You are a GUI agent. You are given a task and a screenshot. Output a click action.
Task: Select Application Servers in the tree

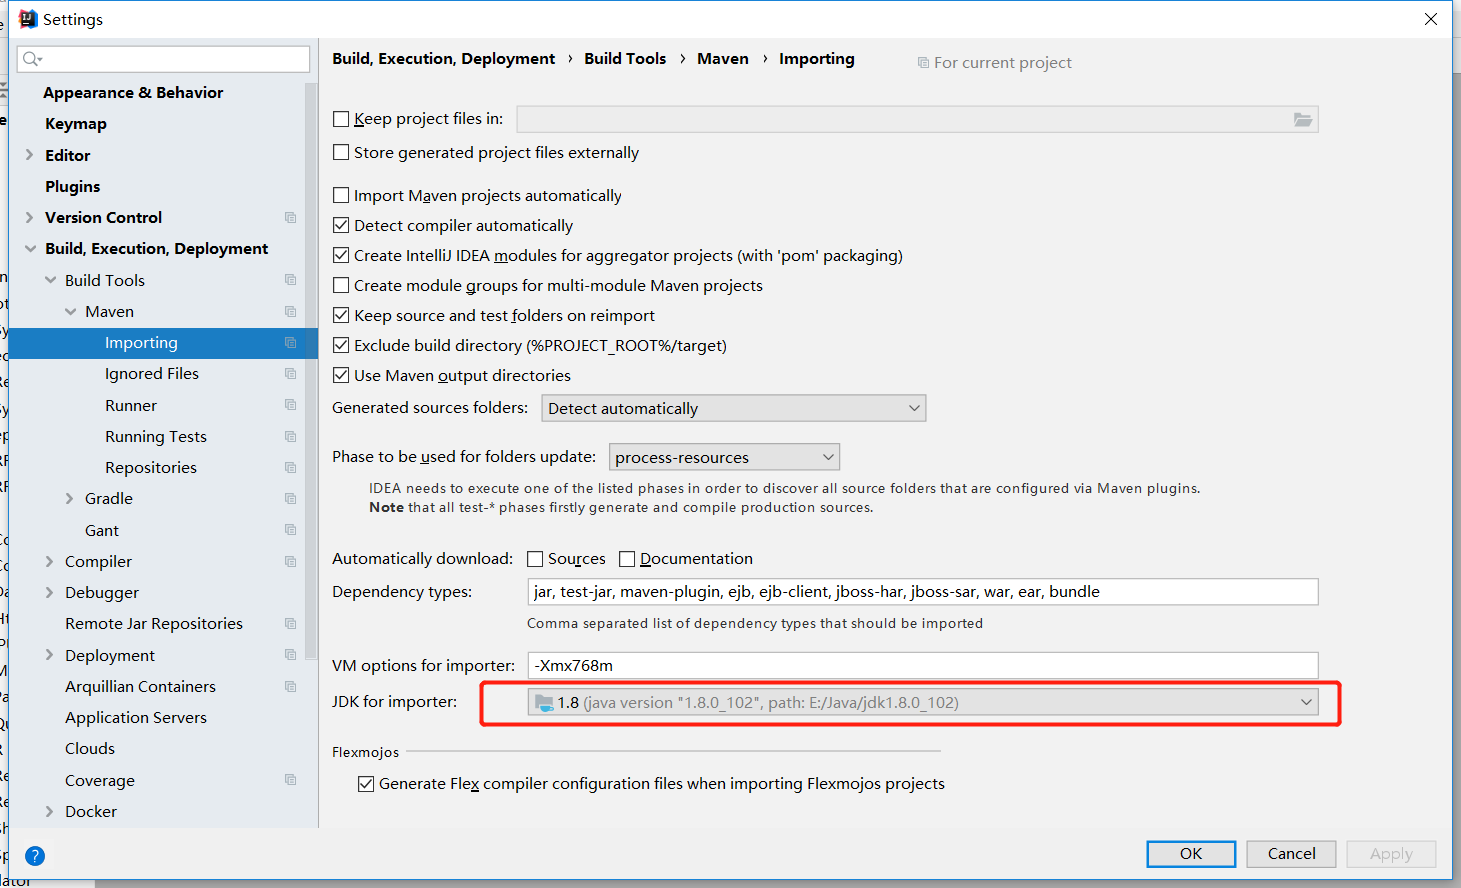(x=136, y=717)
